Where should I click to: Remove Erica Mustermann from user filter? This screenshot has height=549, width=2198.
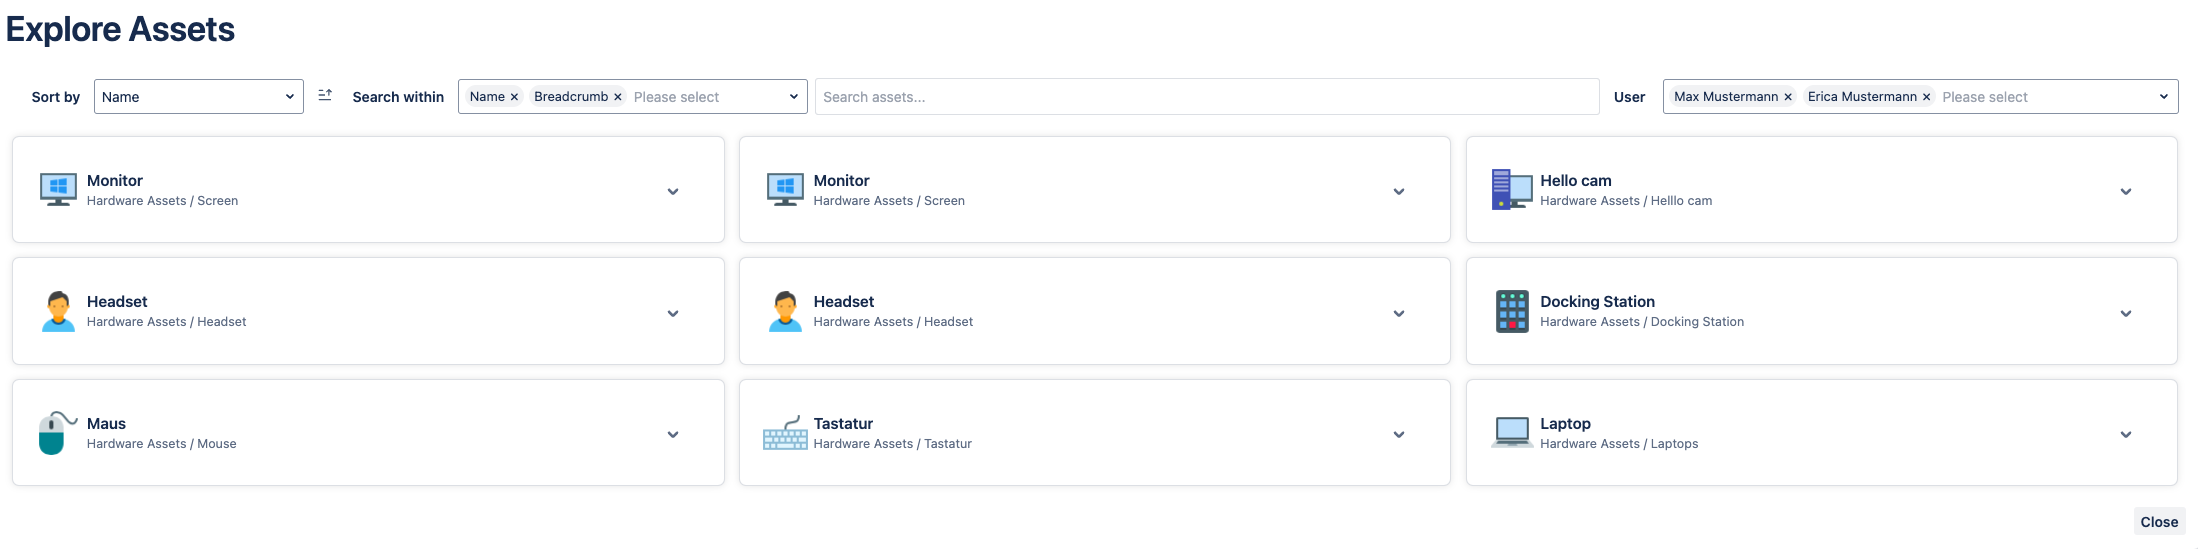point(1926,97)
